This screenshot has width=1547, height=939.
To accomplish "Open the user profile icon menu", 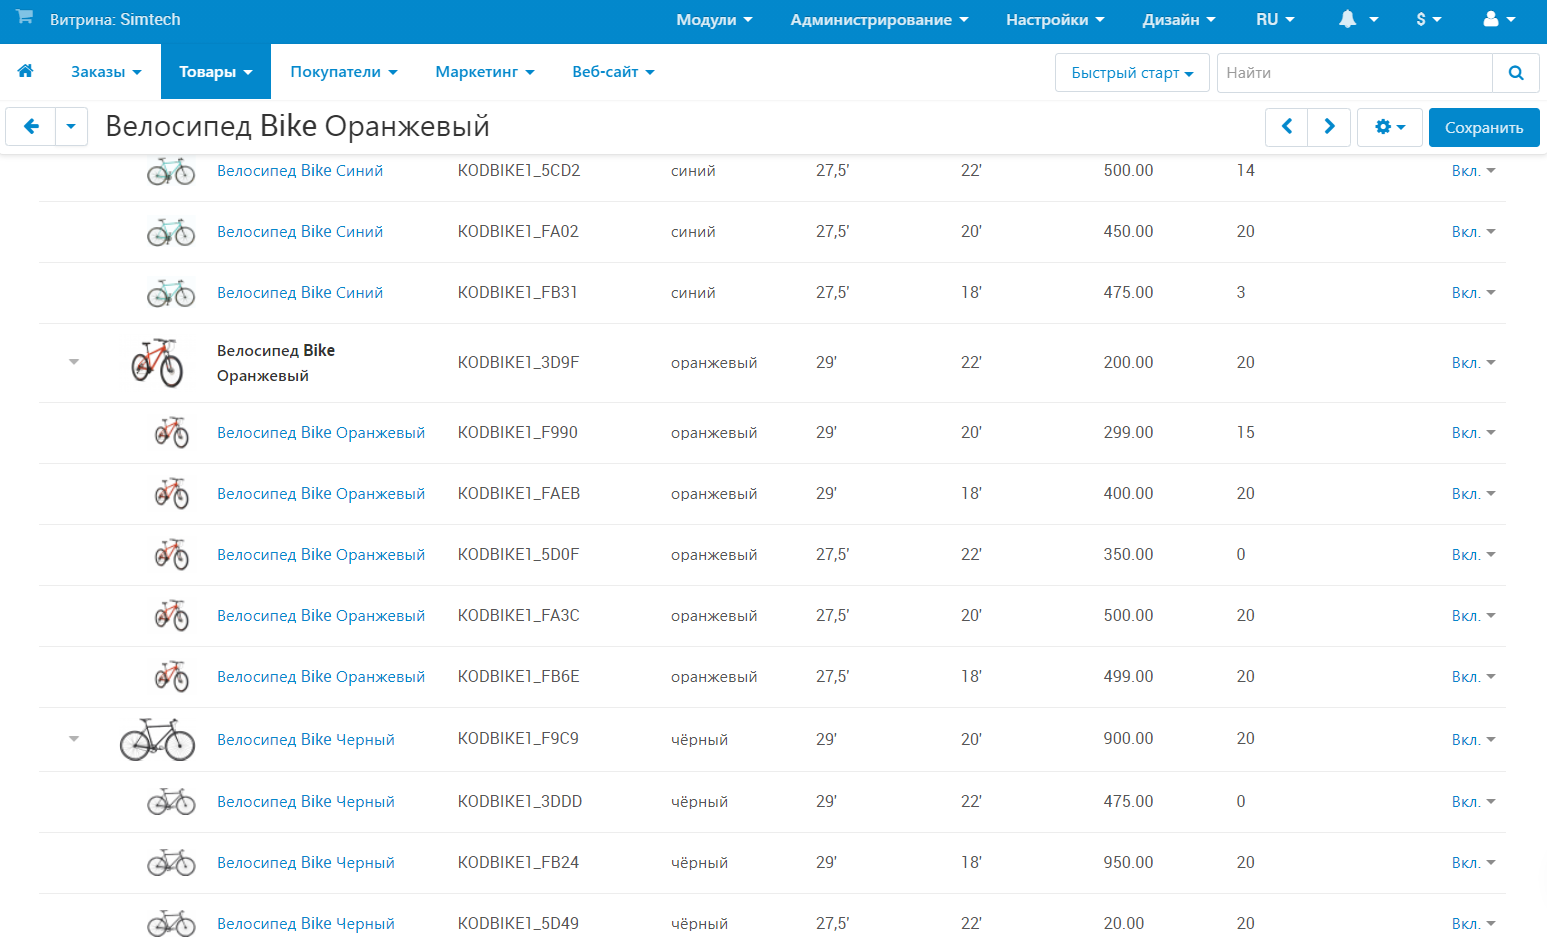I will 1499,19.
